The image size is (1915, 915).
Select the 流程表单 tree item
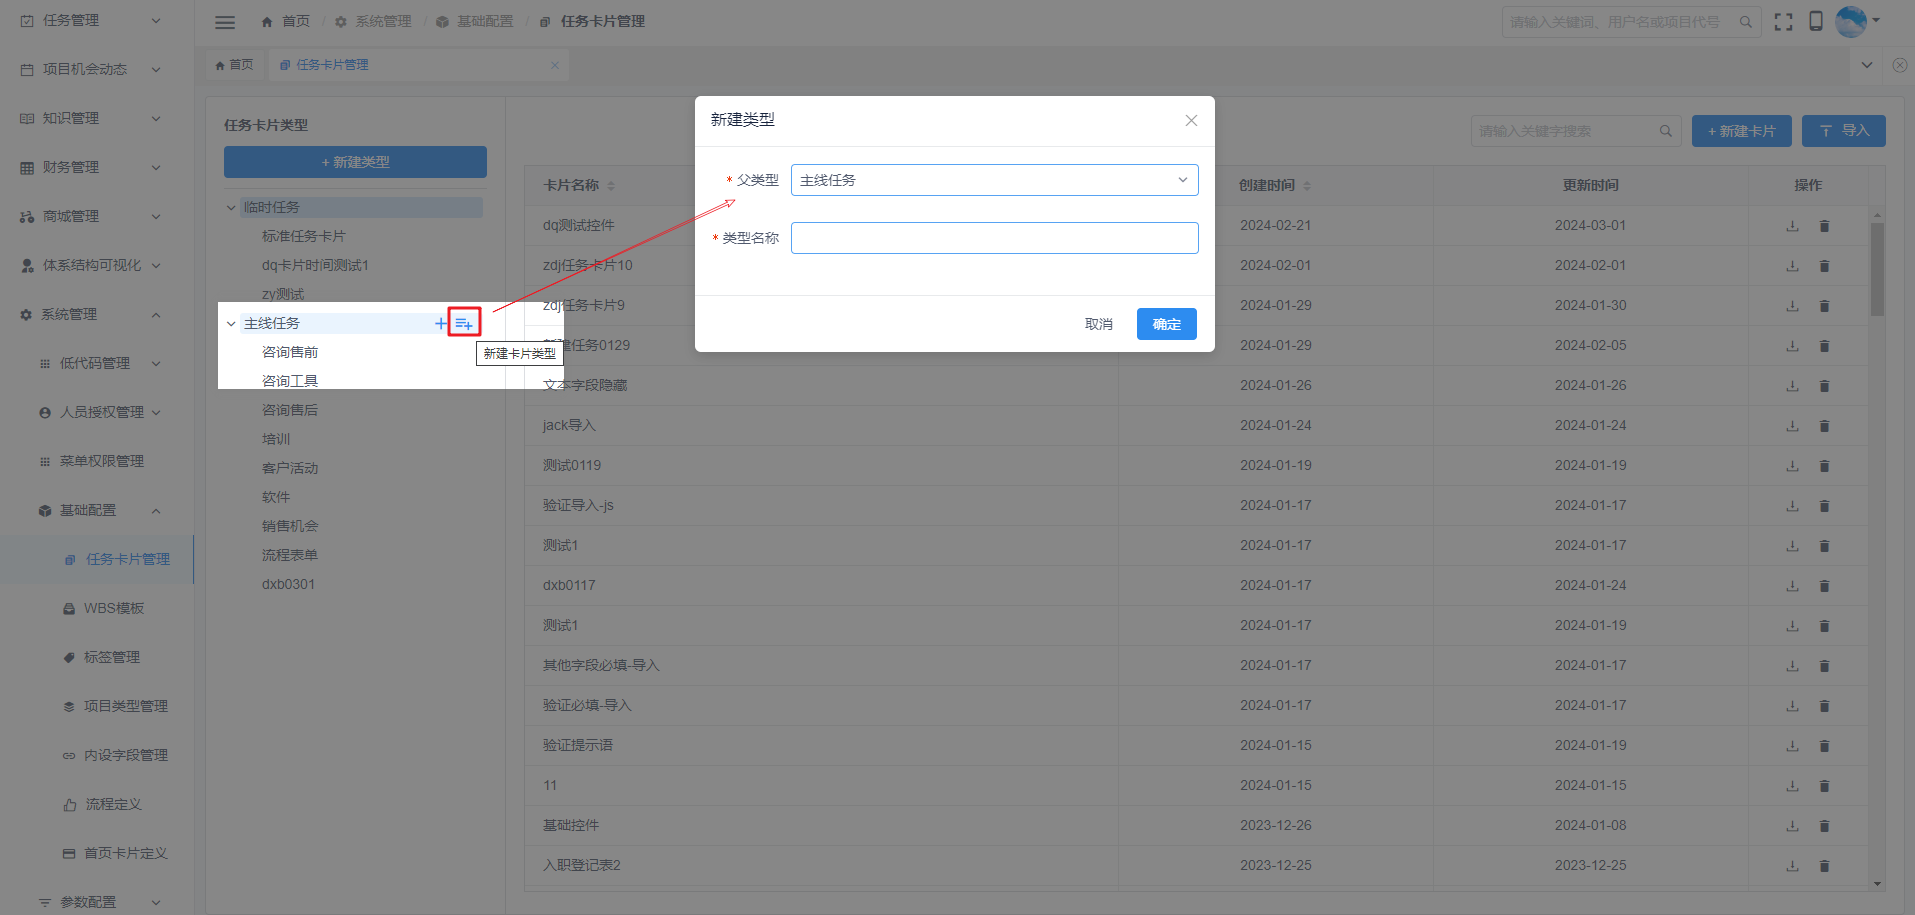(x=290, y=555)
